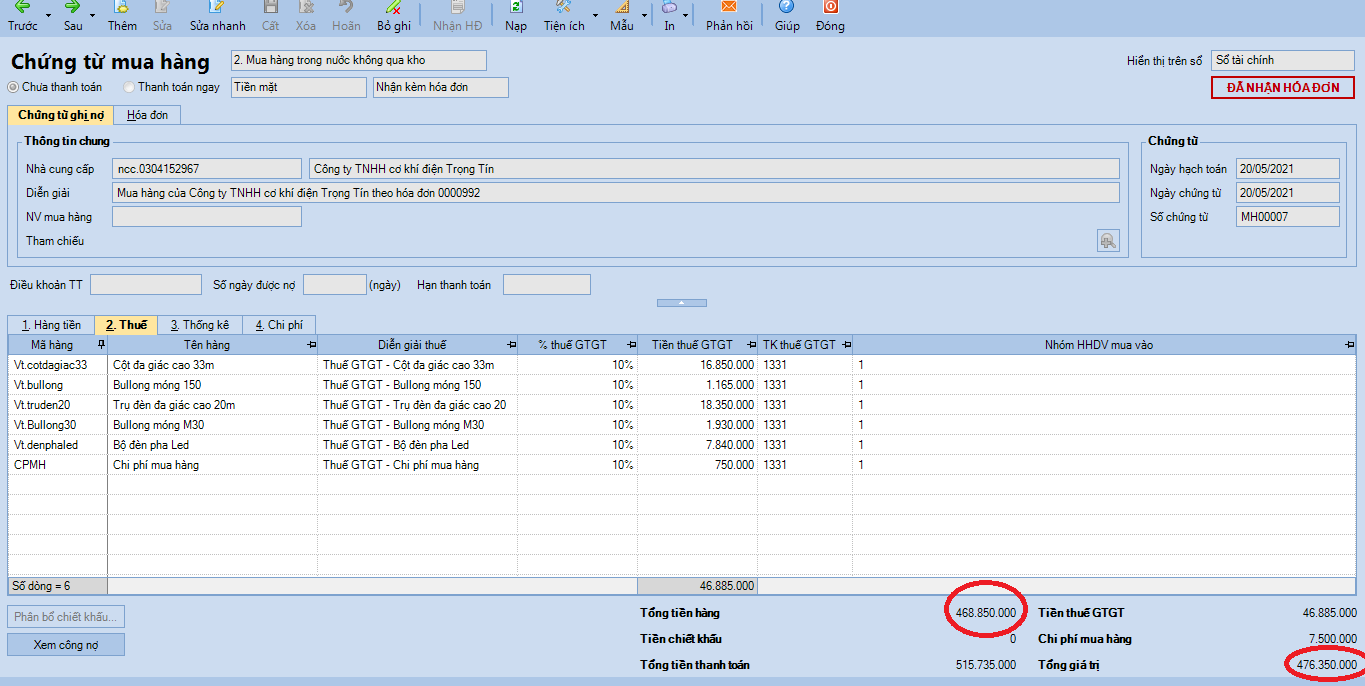
Task: Click the Nạp refresh icon
Action: pyautogui.click(x=516, y=7)
